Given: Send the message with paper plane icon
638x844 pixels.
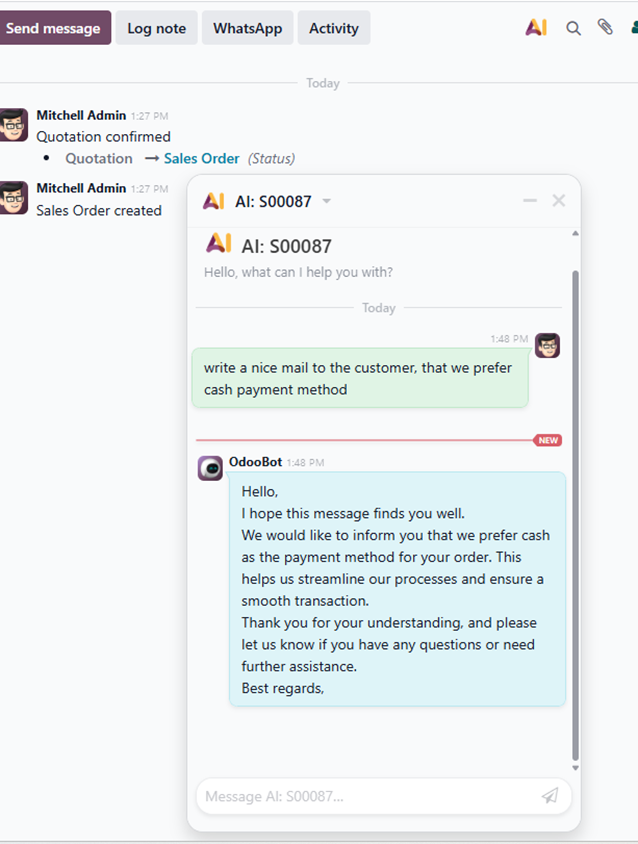Looking at the screenshot, I should pos(550,796).
